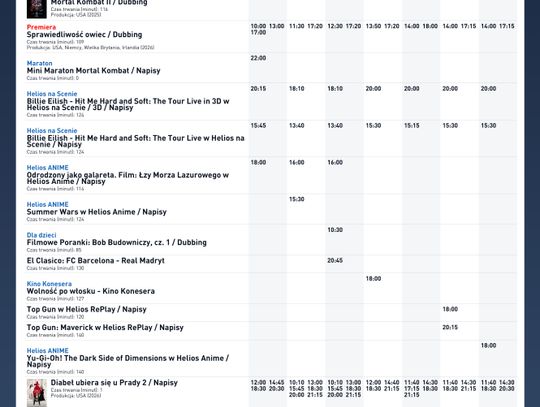
Task: Select 15:30 Summer Wars showing
Action: 297,199
